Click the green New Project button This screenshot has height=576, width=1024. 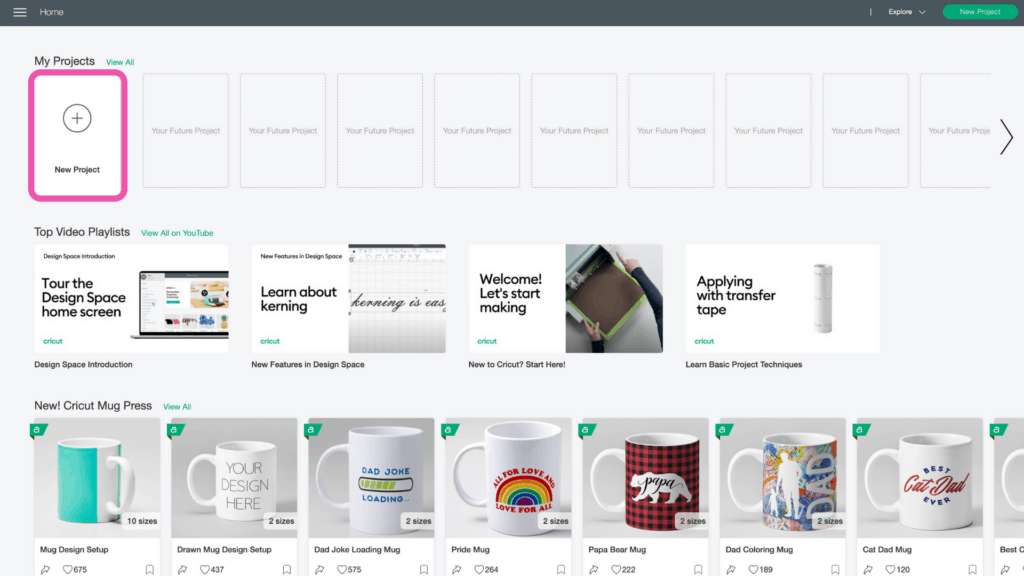[x=980, y=12]
